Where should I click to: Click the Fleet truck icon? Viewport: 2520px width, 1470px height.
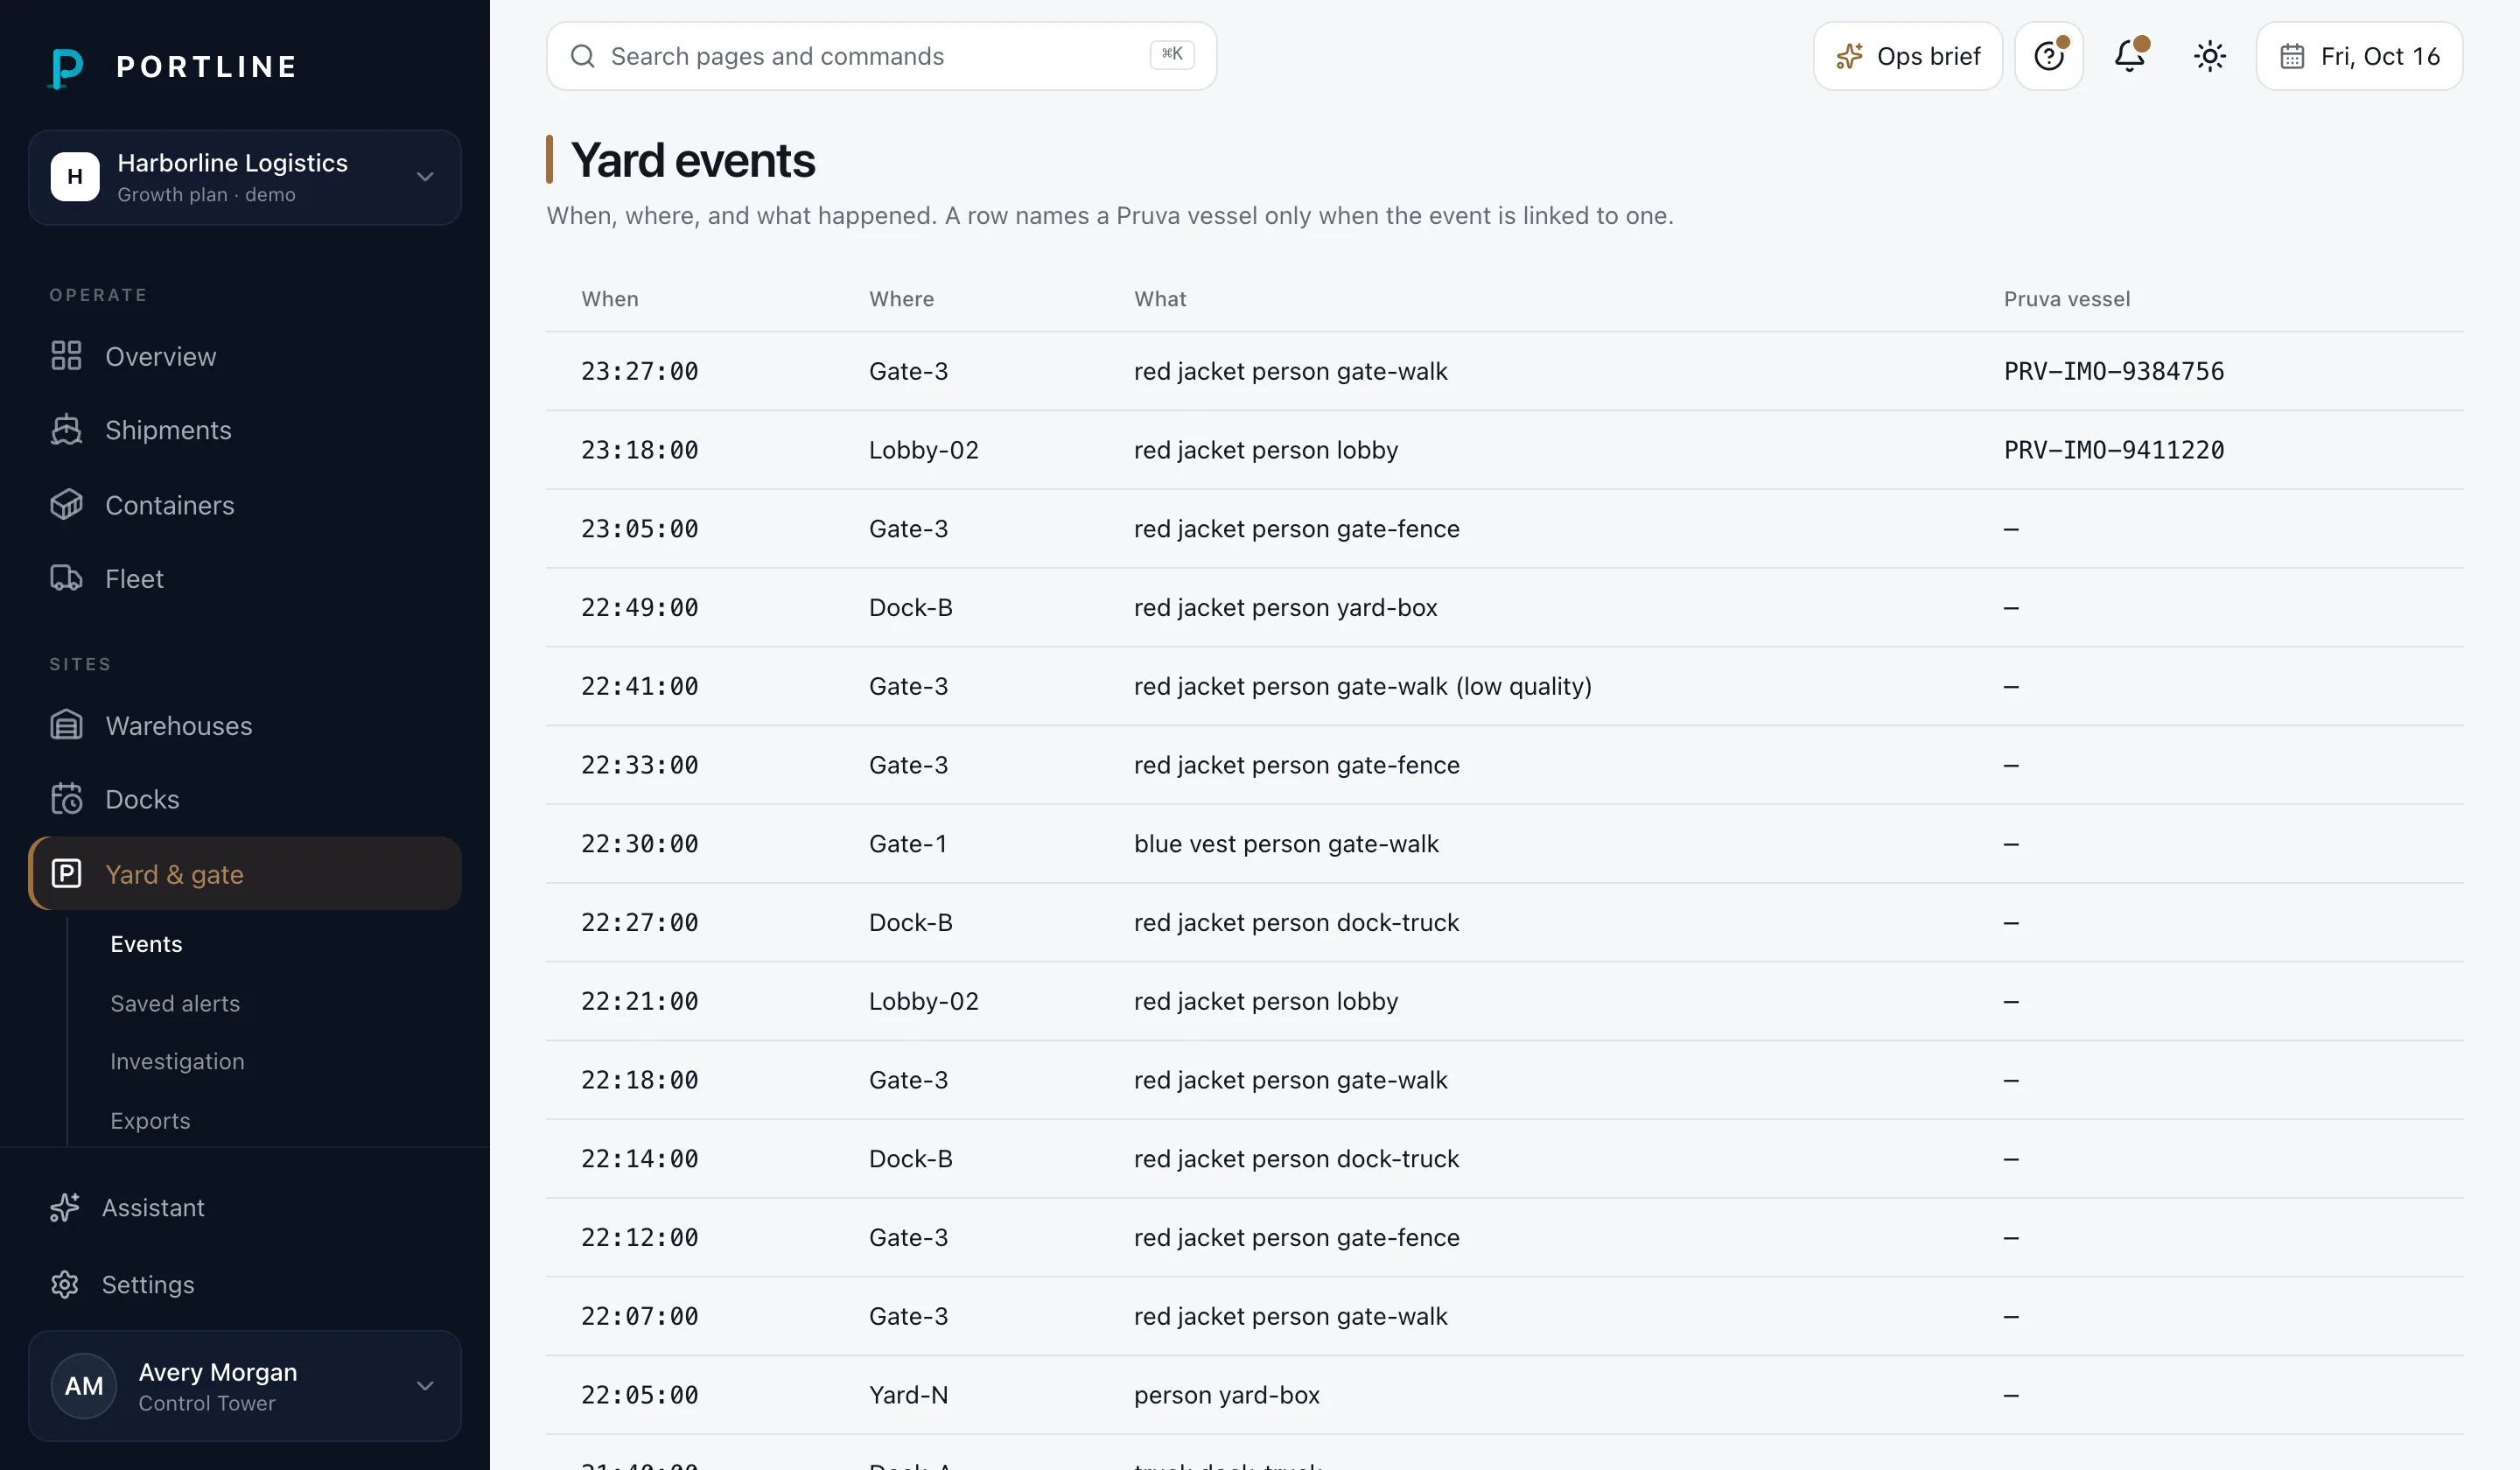point(66,578)
